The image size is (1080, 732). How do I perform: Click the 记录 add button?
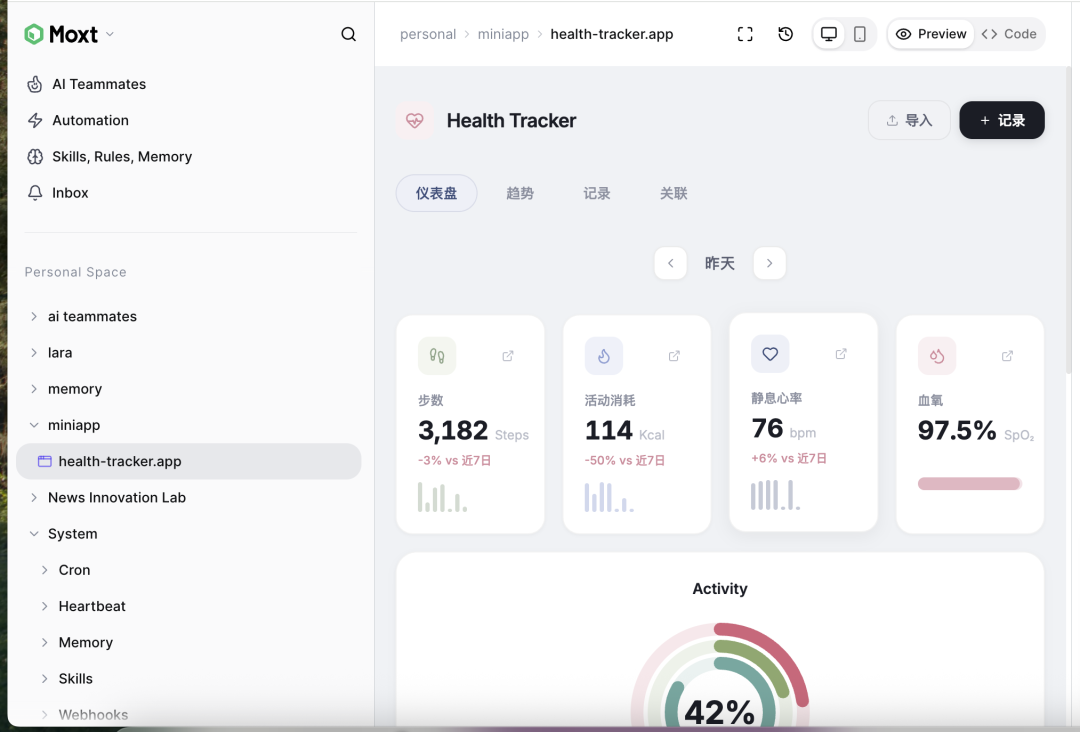pyautogui.click(x=1002, y=120)
